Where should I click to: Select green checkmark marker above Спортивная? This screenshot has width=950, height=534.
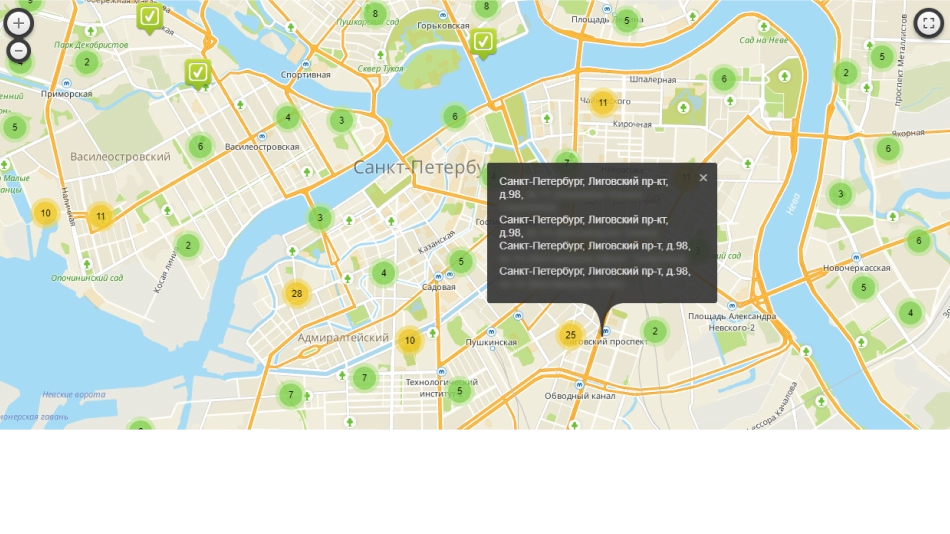(x=198, y=71)
